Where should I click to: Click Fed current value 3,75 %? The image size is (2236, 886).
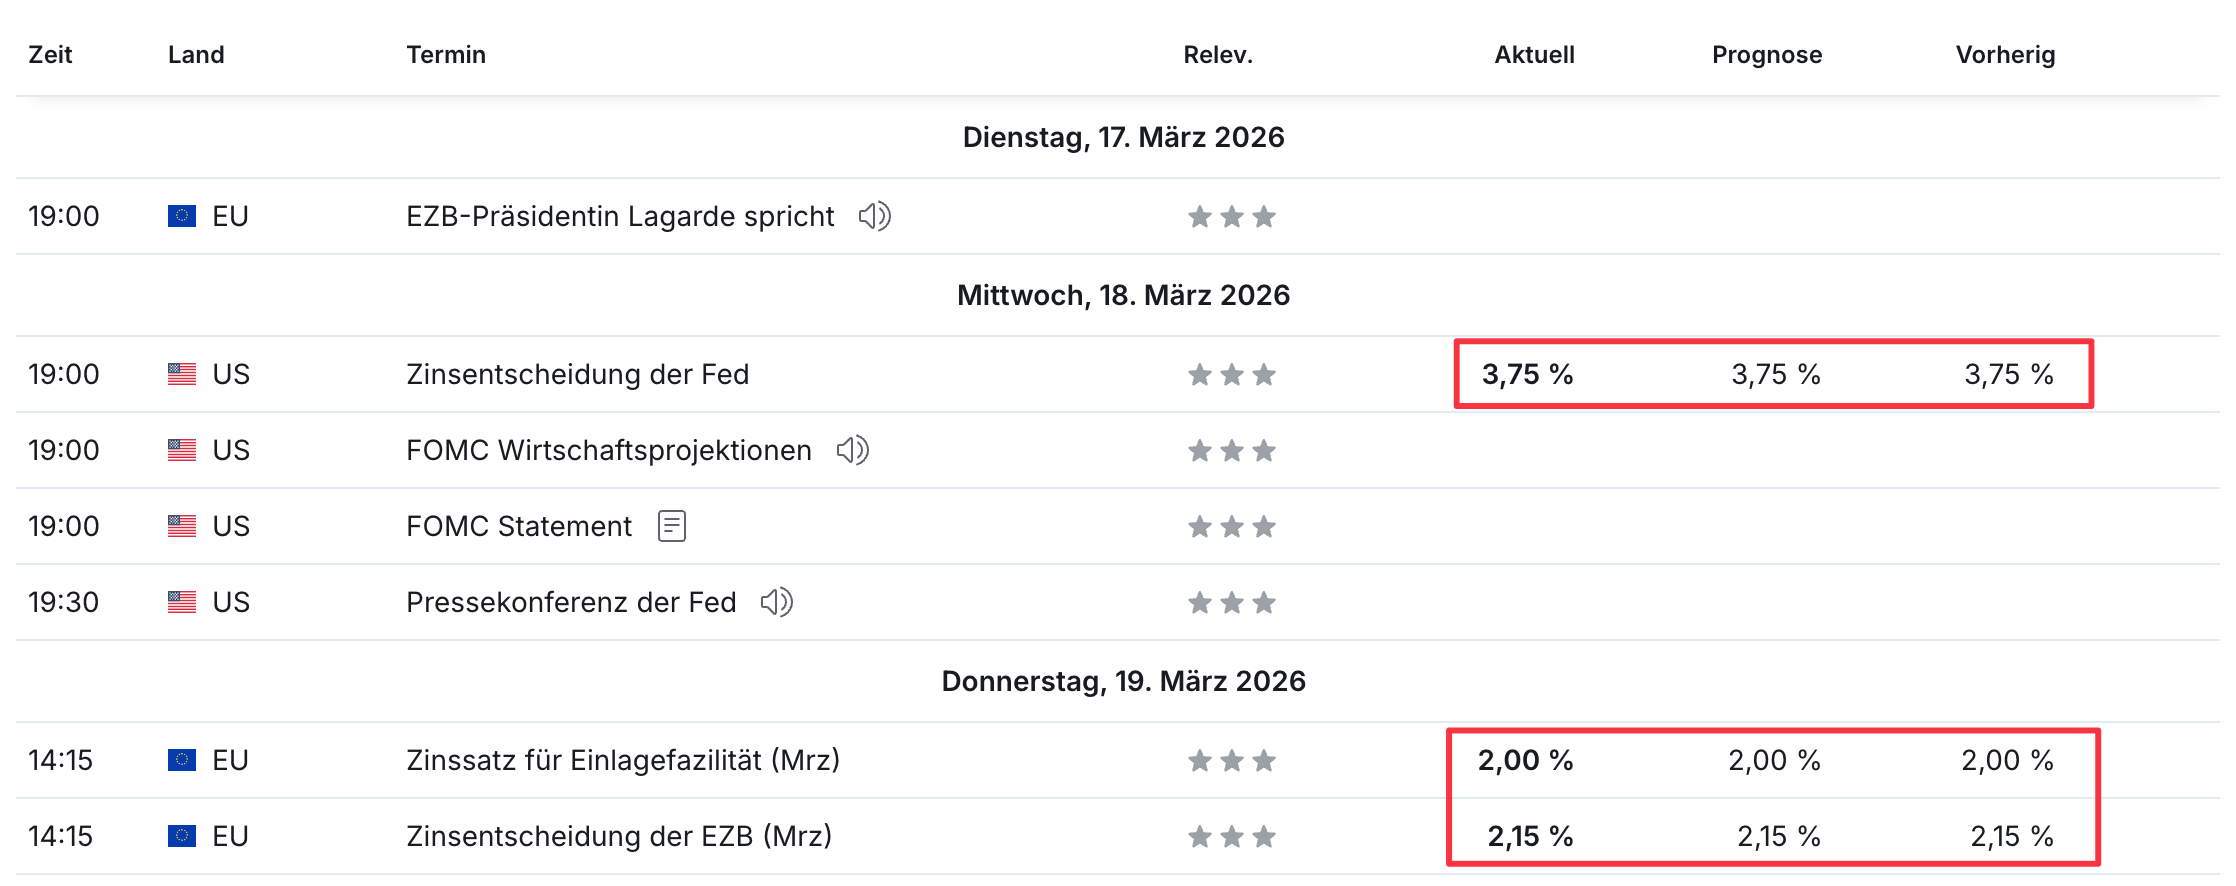1527,374
